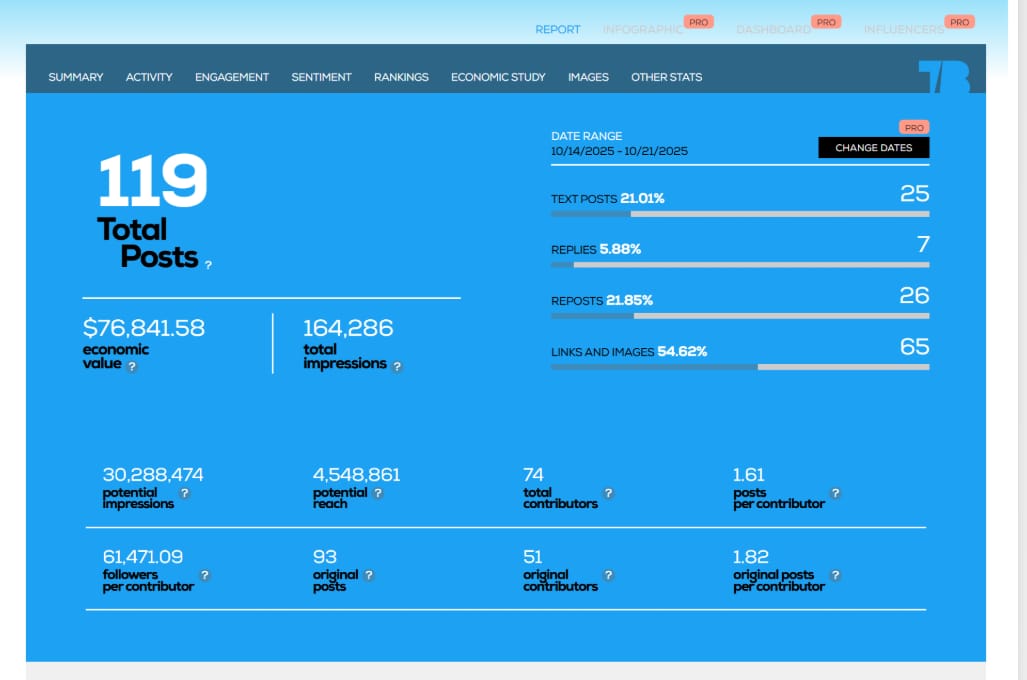Image resolution: width=1027 pixels, height=680 pixels.
Task: Click total contributors question mark icon
Action: [608, 493]
